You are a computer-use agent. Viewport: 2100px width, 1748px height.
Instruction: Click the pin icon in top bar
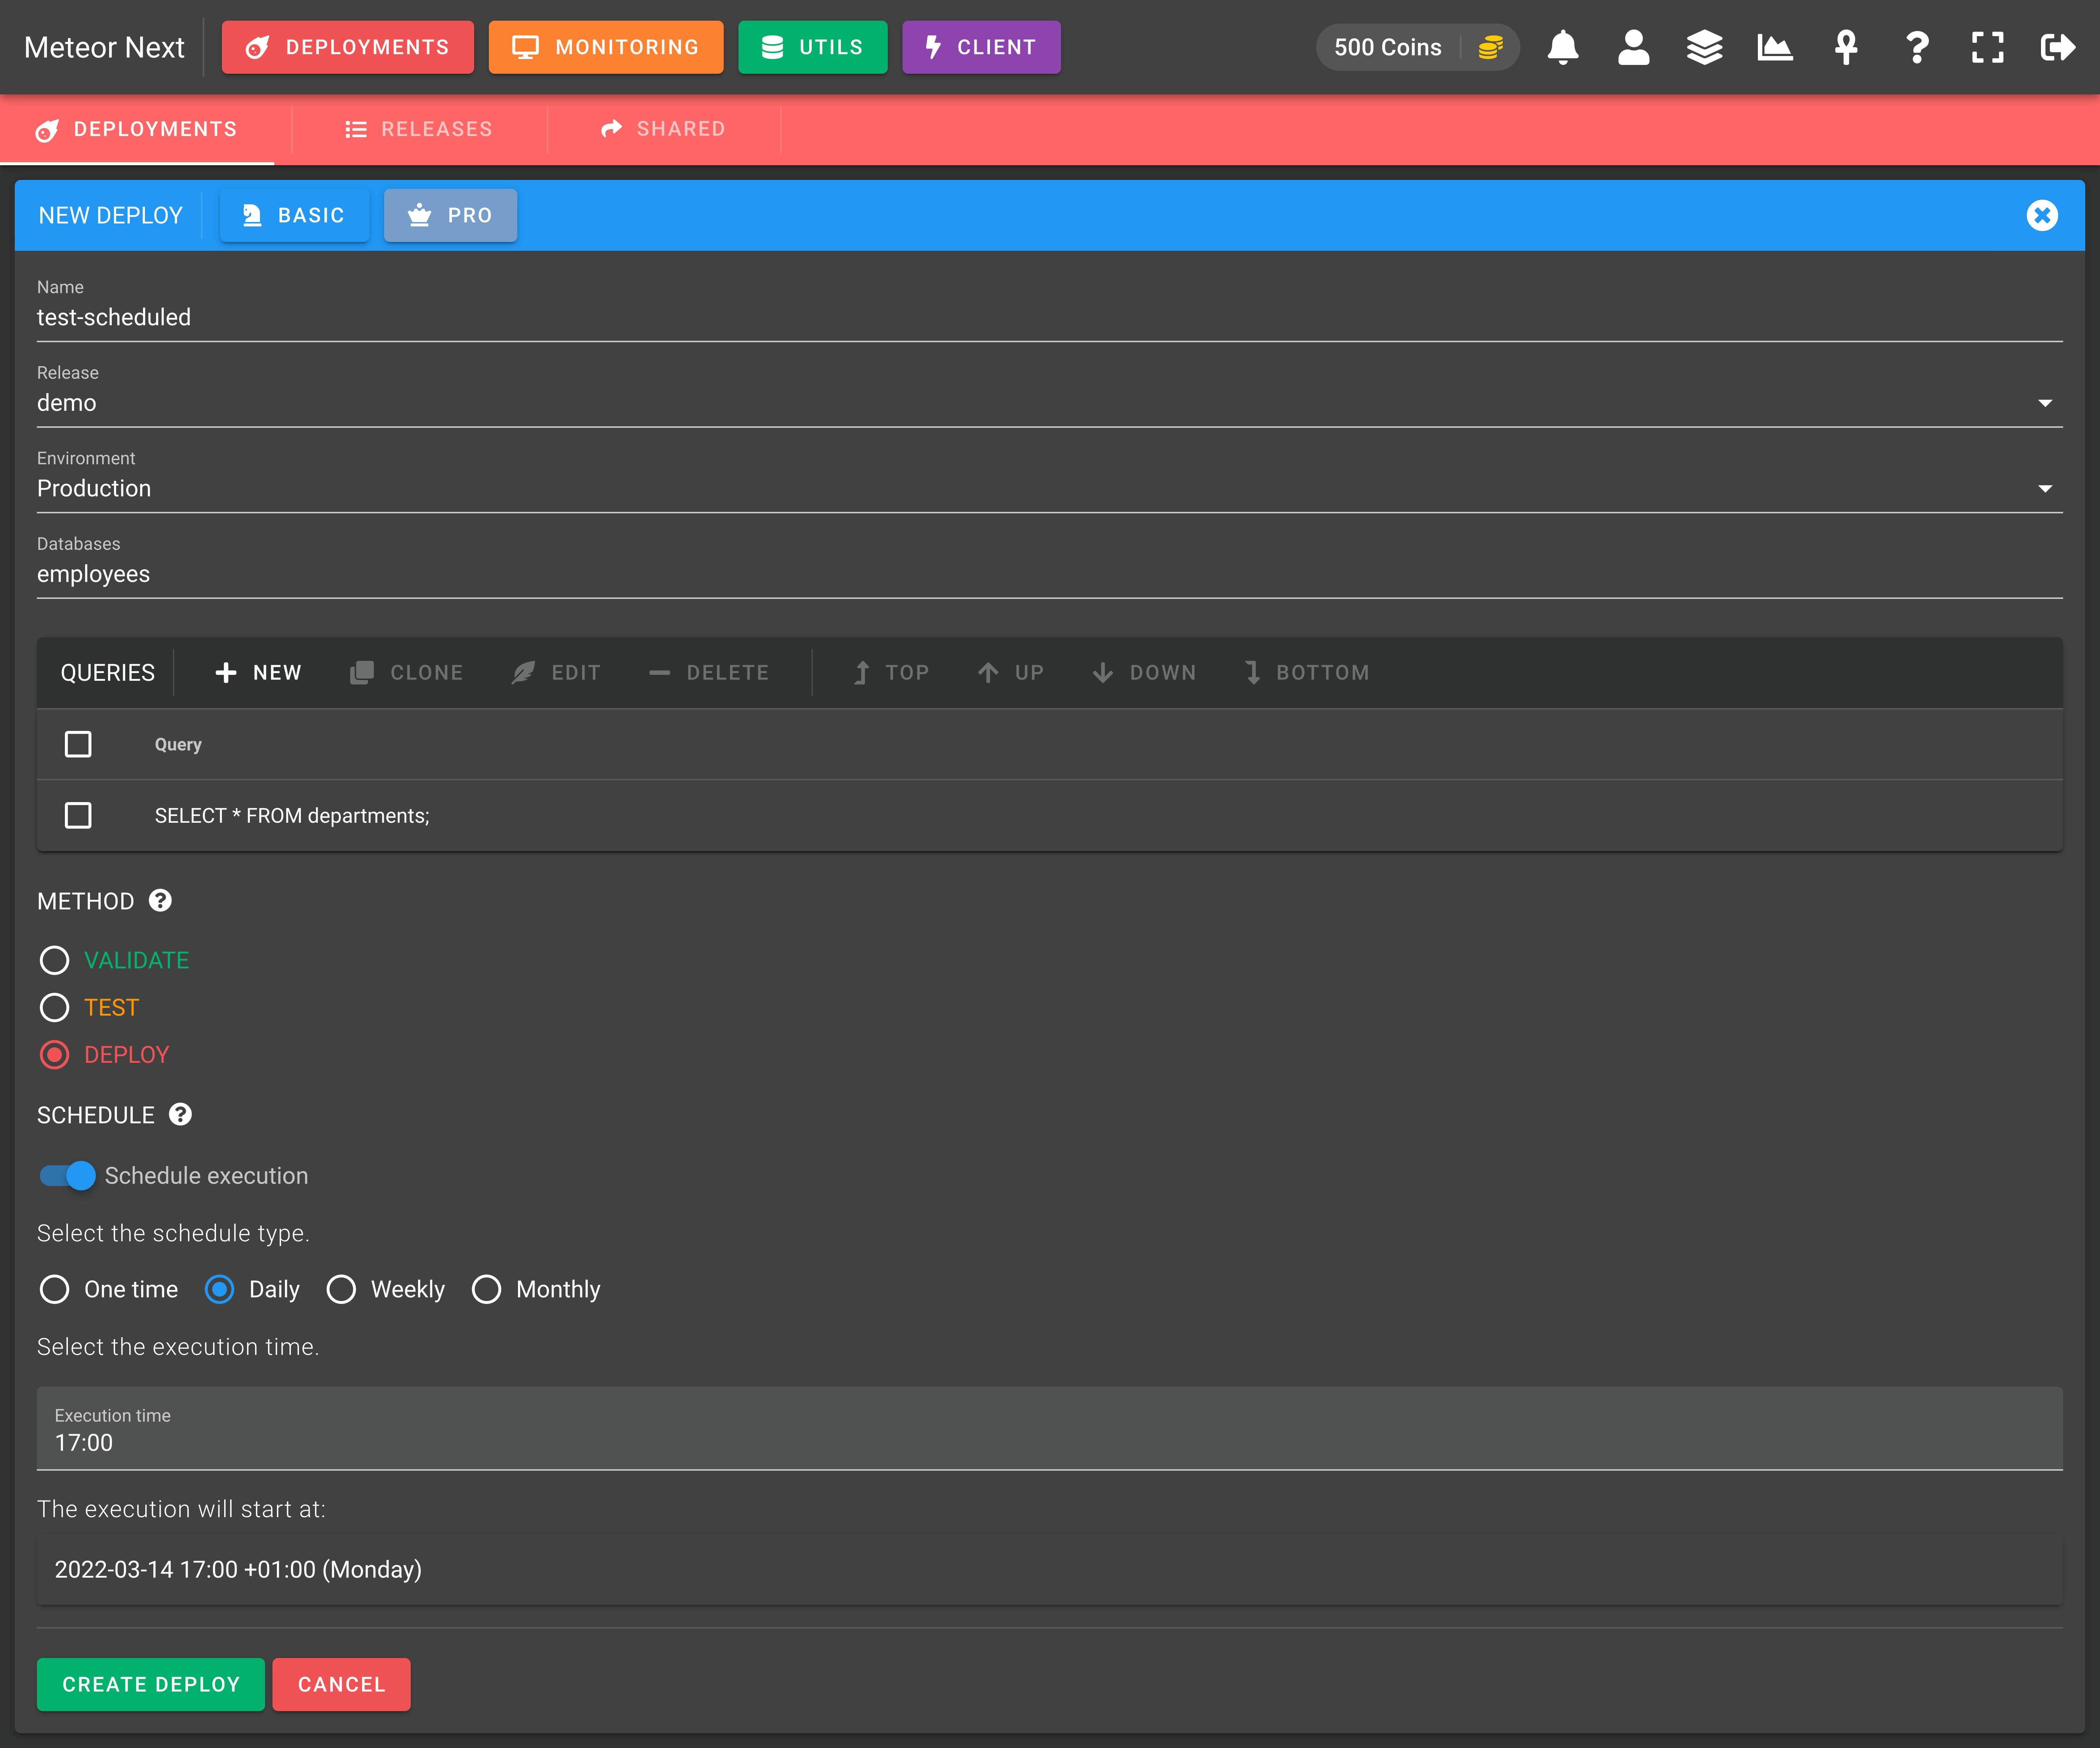click(1846, 47)
